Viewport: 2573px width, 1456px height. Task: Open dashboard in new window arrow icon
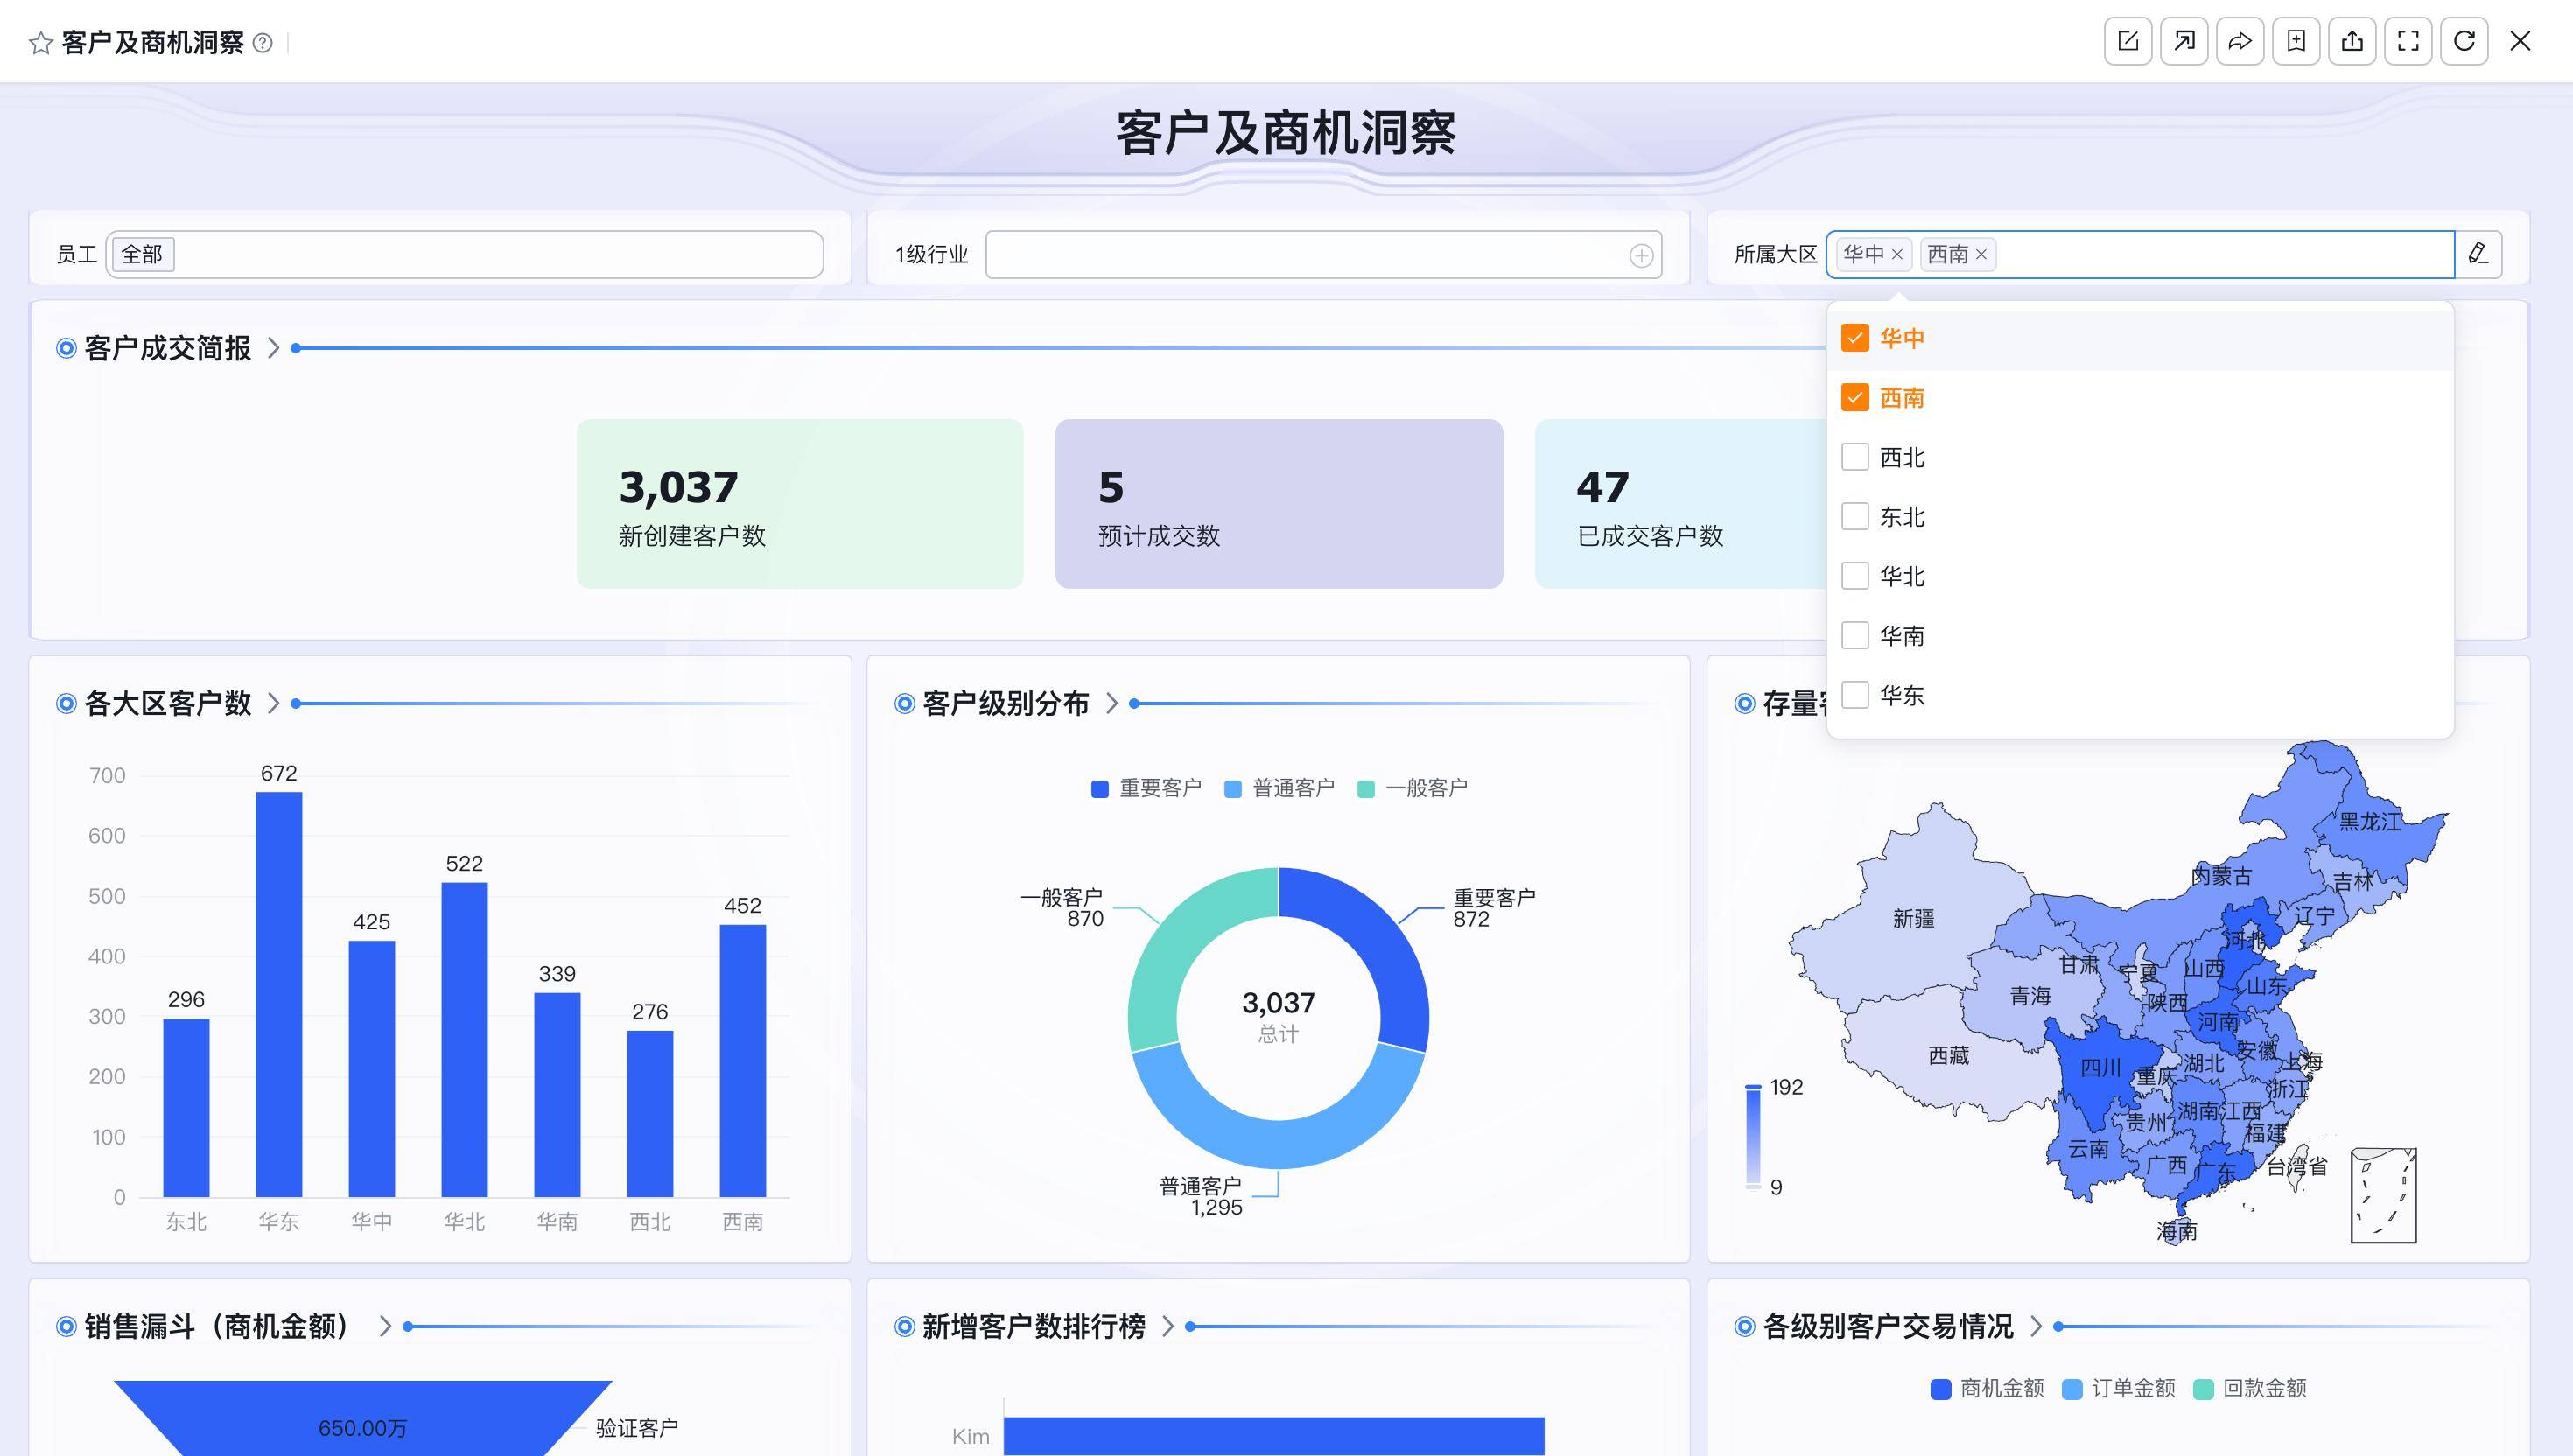pos(2184,41)
